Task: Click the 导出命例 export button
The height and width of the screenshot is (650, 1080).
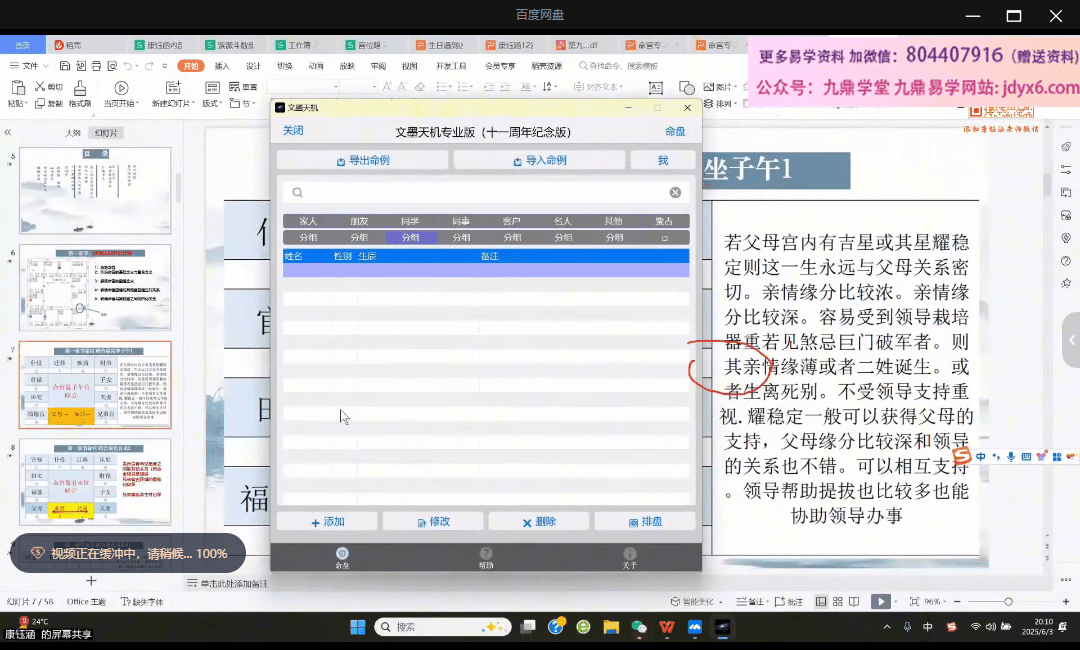Action: 363,160
